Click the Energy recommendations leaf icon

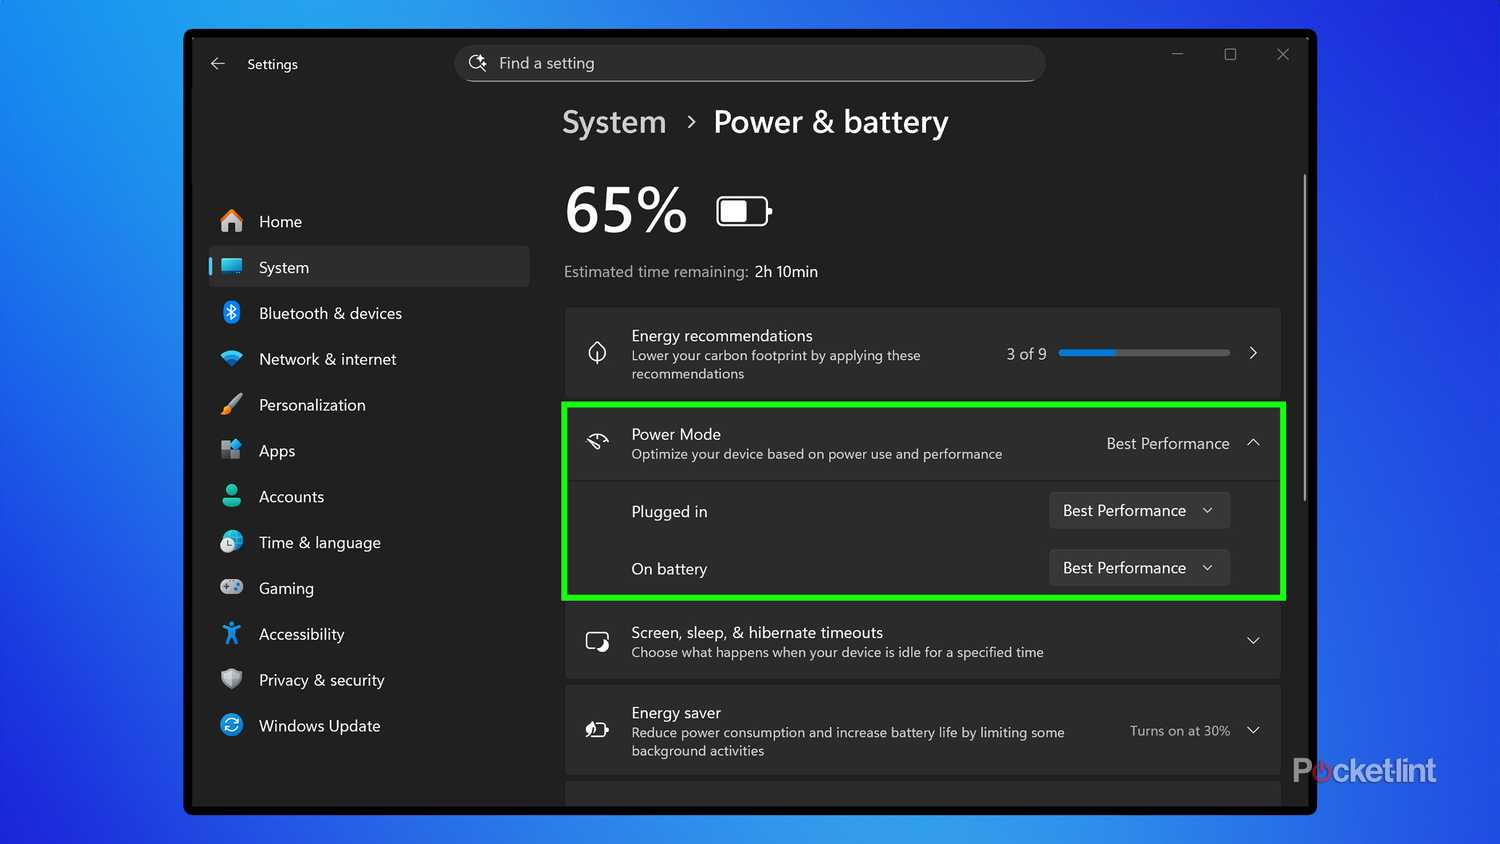coord(597,353)
